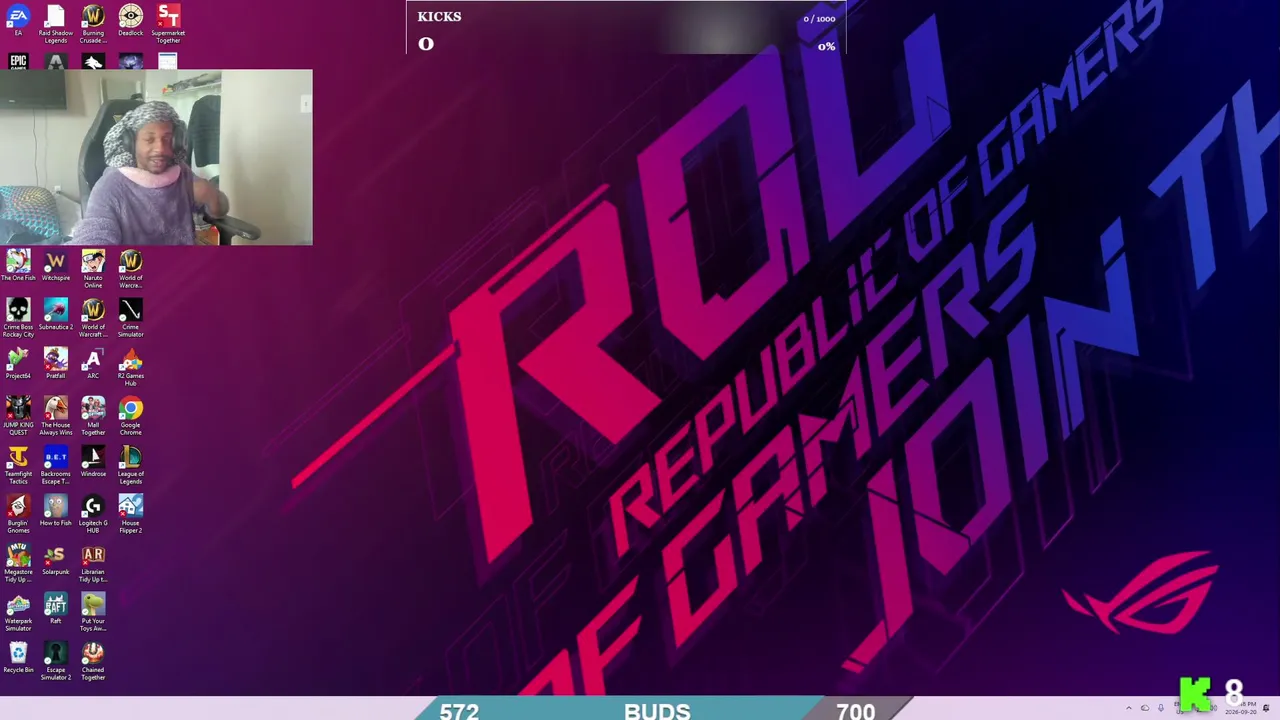
Task: Select the Solarpunk desktop icon
Action: (55, 561)
